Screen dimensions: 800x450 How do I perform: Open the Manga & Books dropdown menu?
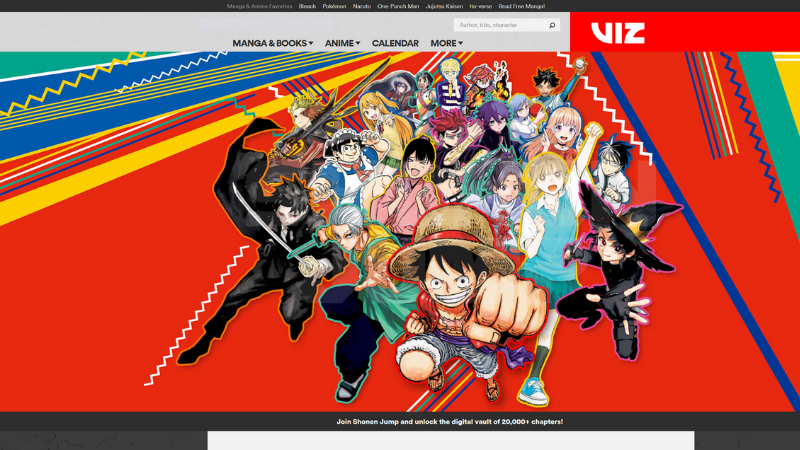coord(272,43)
